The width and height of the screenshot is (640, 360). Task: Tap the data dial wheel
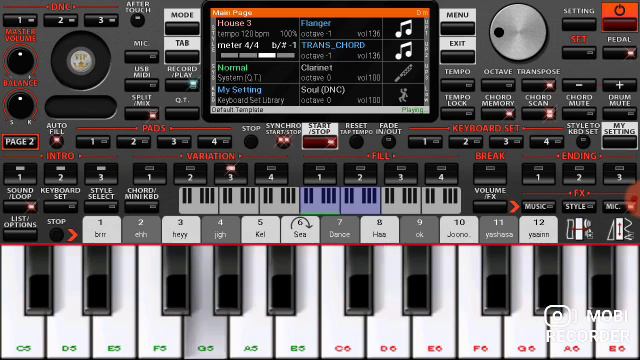pyautogui.click(x=518, y=33)
